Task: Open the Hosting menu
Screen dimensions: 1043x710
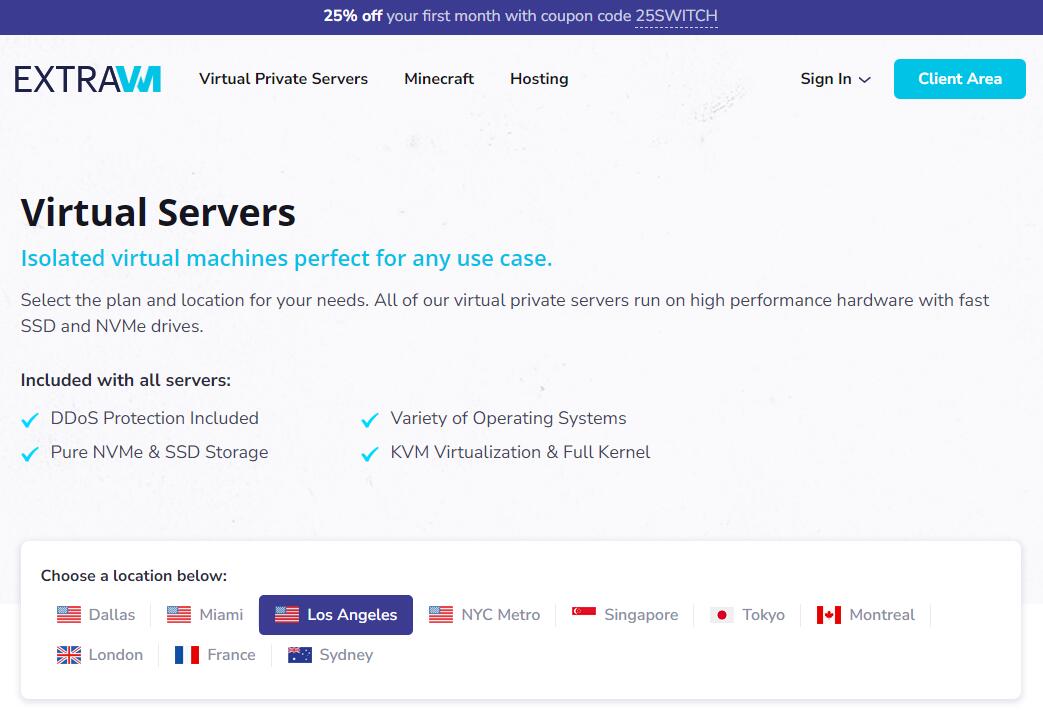Action: click(539, 79)
